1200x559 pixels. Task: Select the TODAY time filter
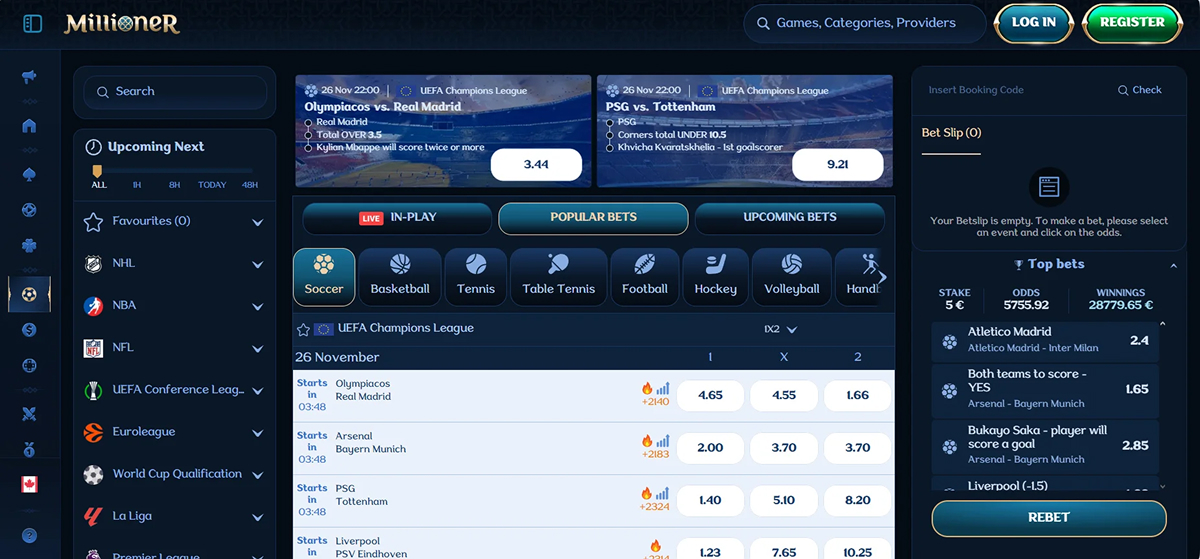pos(212,185)
